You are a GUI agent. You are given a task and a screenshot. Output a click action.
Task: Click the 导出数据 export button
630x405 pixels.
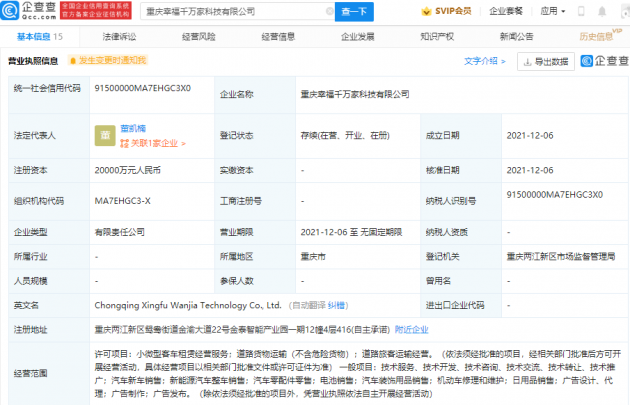click(546, 61)
